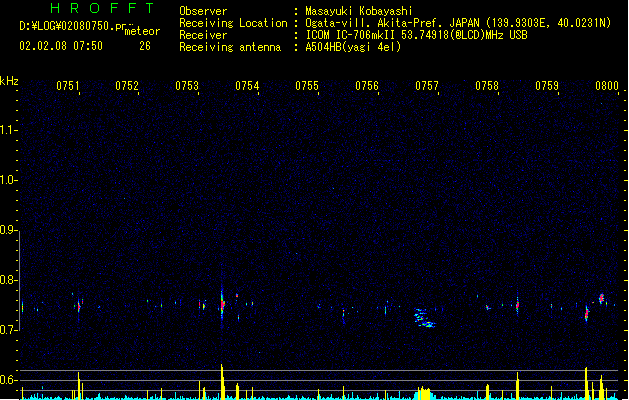This screenshot has height=400, width=629.
Task: Click the 0.7 kHz frequency axis label
Action: click(x=9, y=330)
